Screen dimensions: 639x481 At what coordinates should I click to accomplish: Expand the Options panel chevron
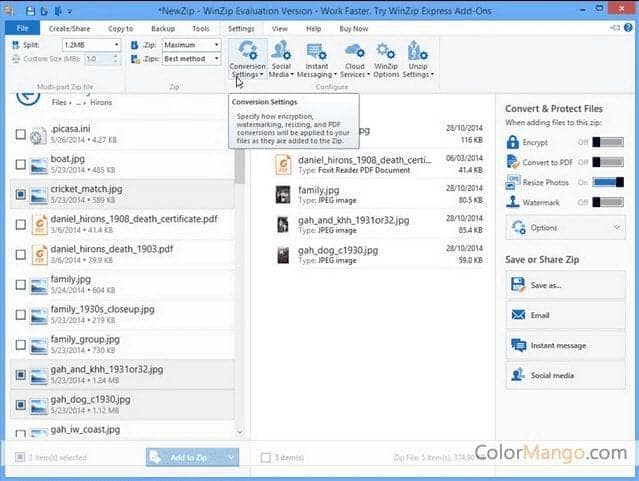(617, 227)
